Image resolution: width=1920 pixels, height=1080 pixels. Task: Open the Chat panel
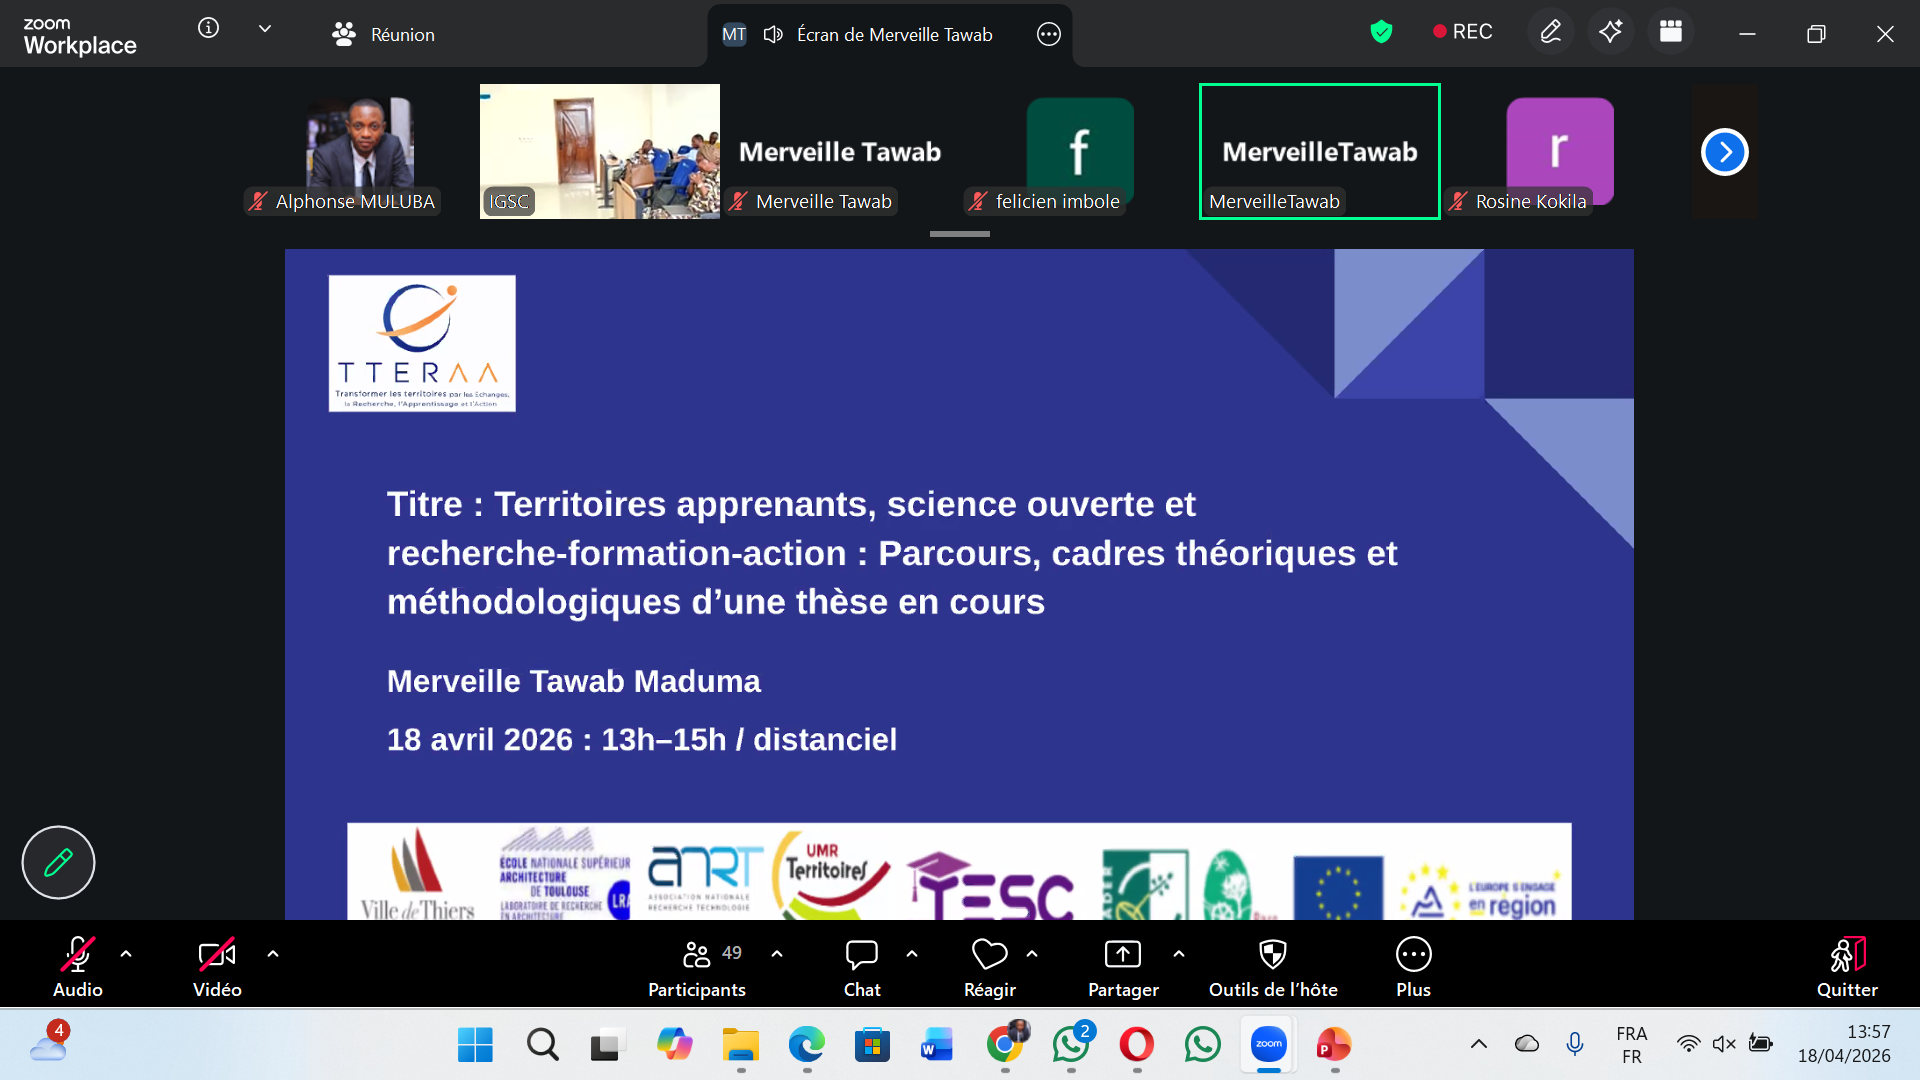tap(861, 963)
